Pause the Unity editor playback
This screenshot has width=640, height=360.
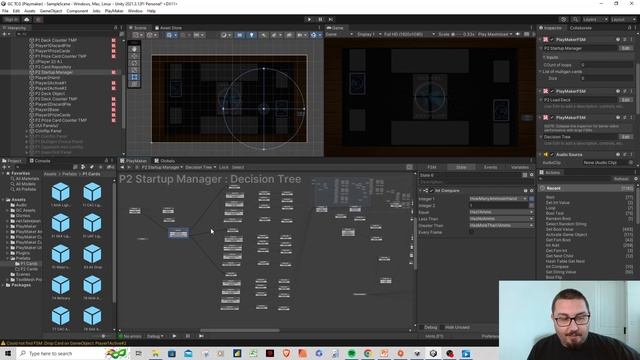tap(320, 19)
